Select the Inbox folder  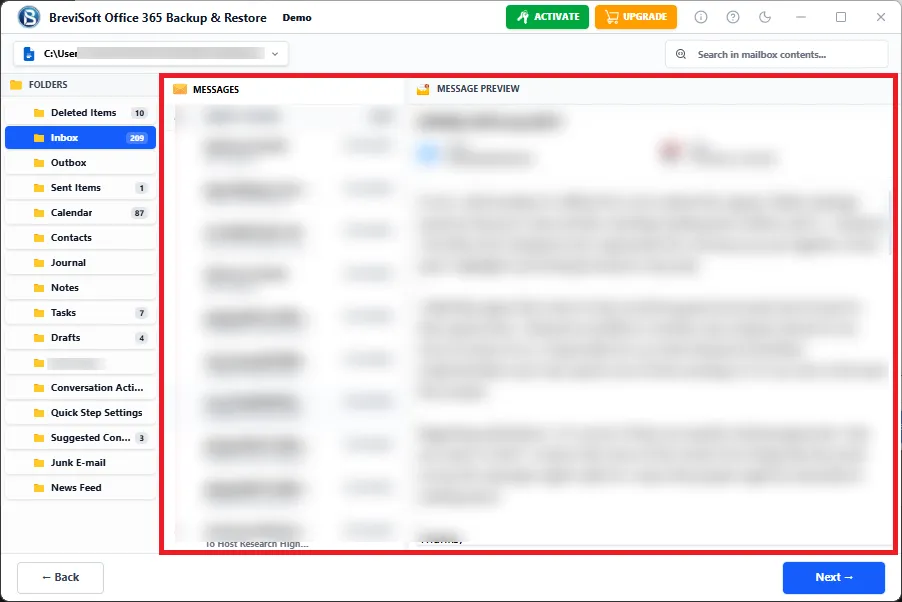[80, 138]
